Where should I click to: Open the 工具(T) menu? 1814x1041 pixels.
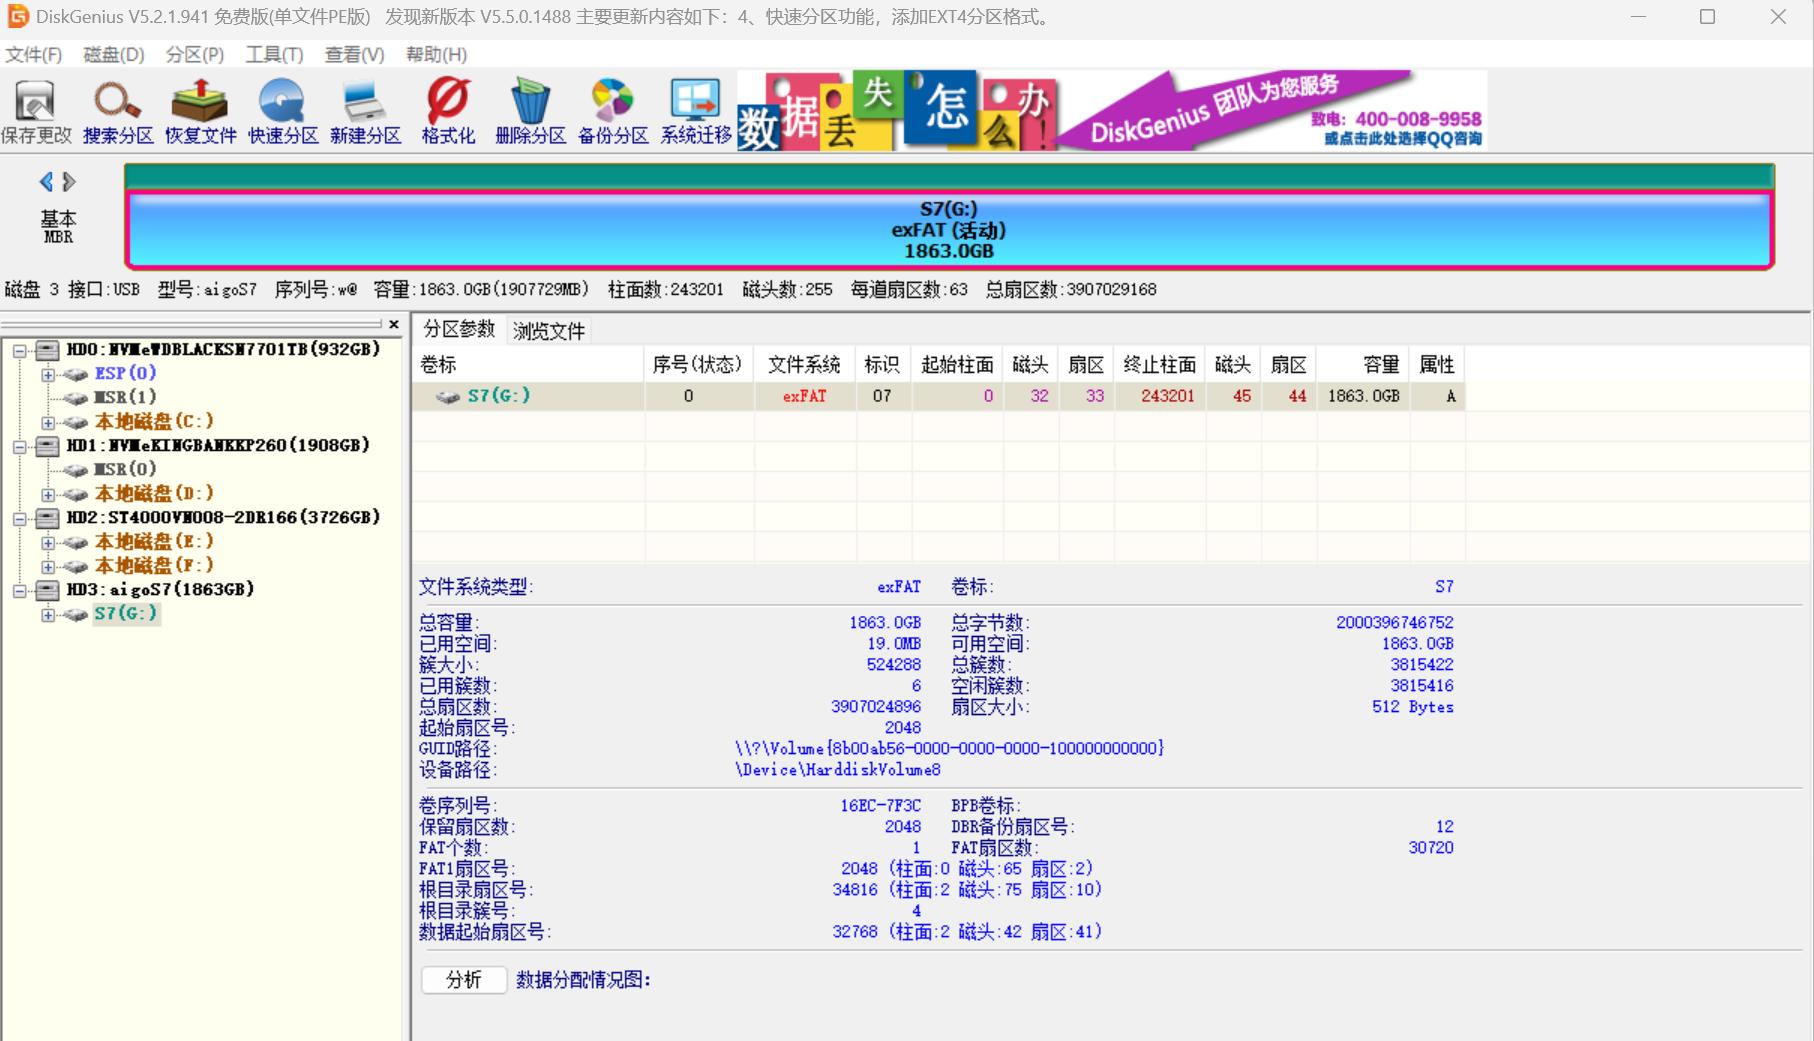[272, 55]
